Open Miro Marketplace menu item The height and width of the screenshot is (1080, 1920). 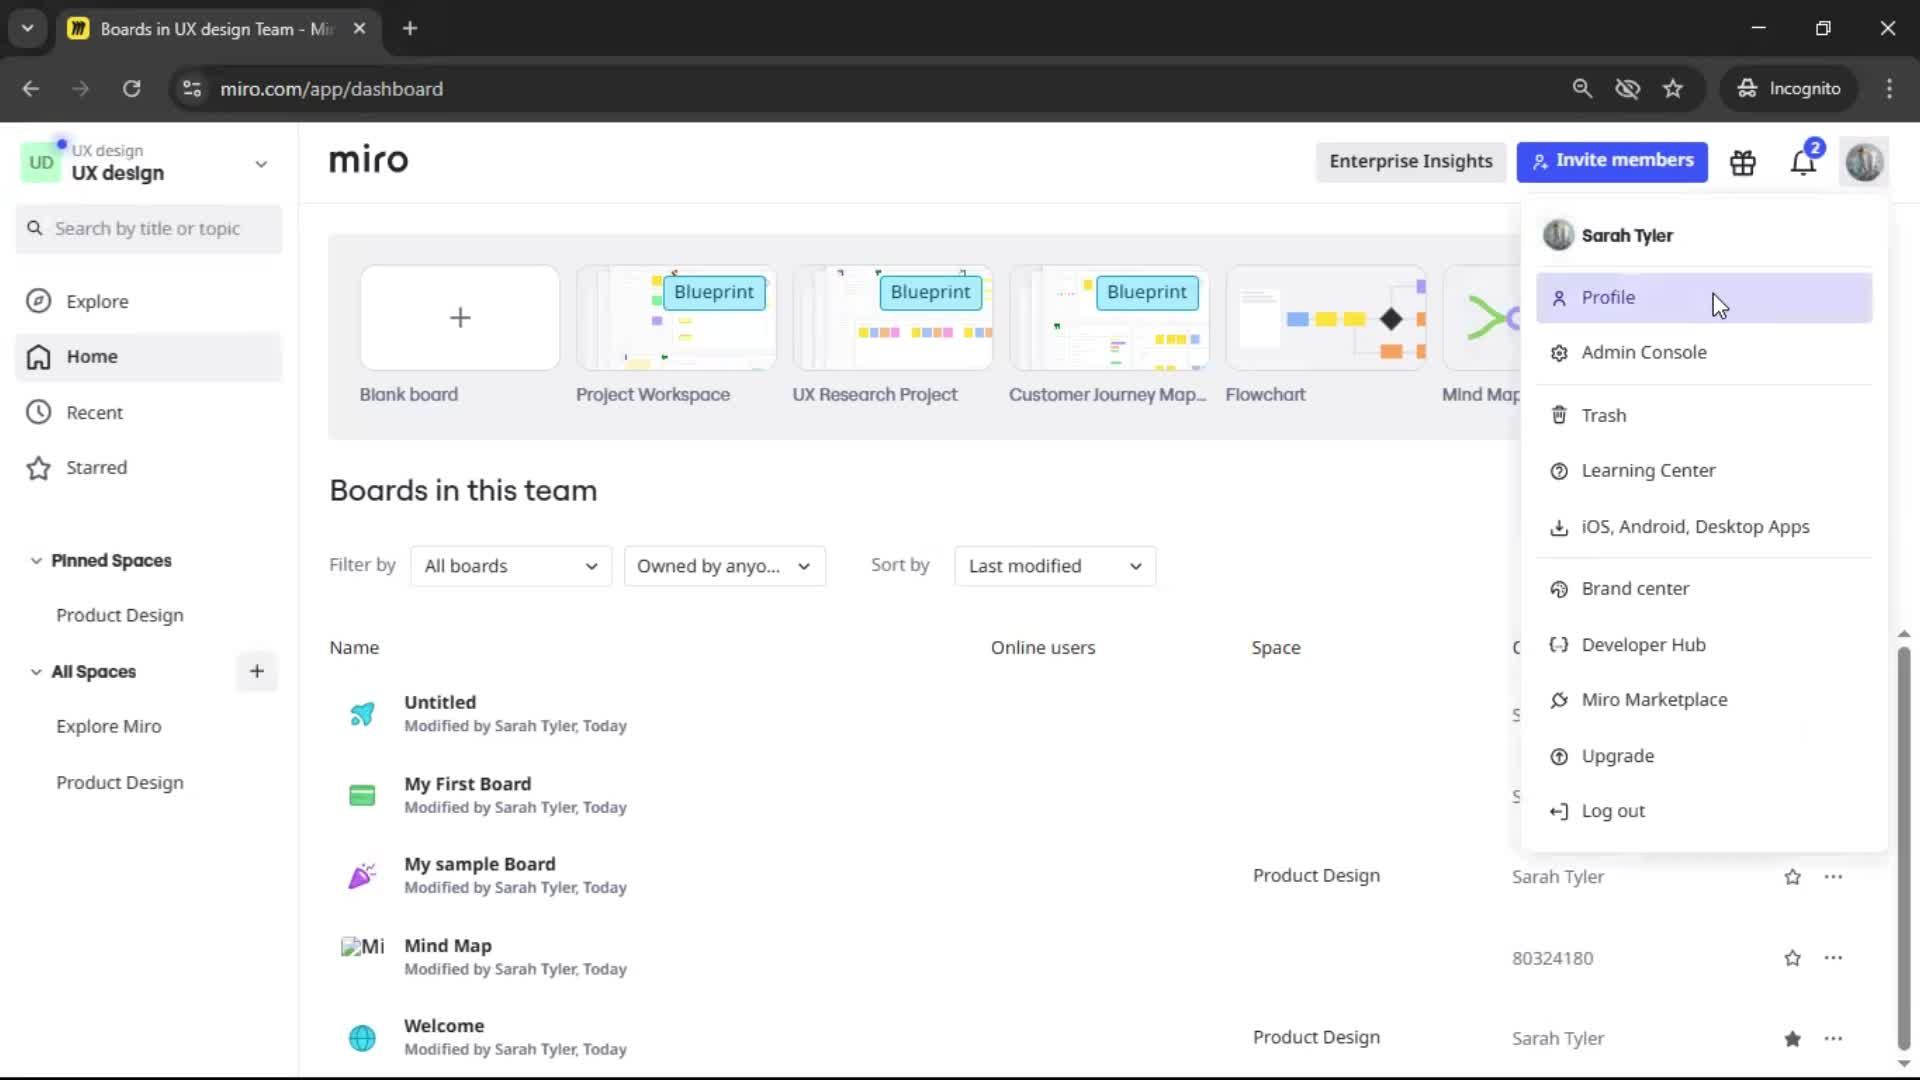(1704, 700)
